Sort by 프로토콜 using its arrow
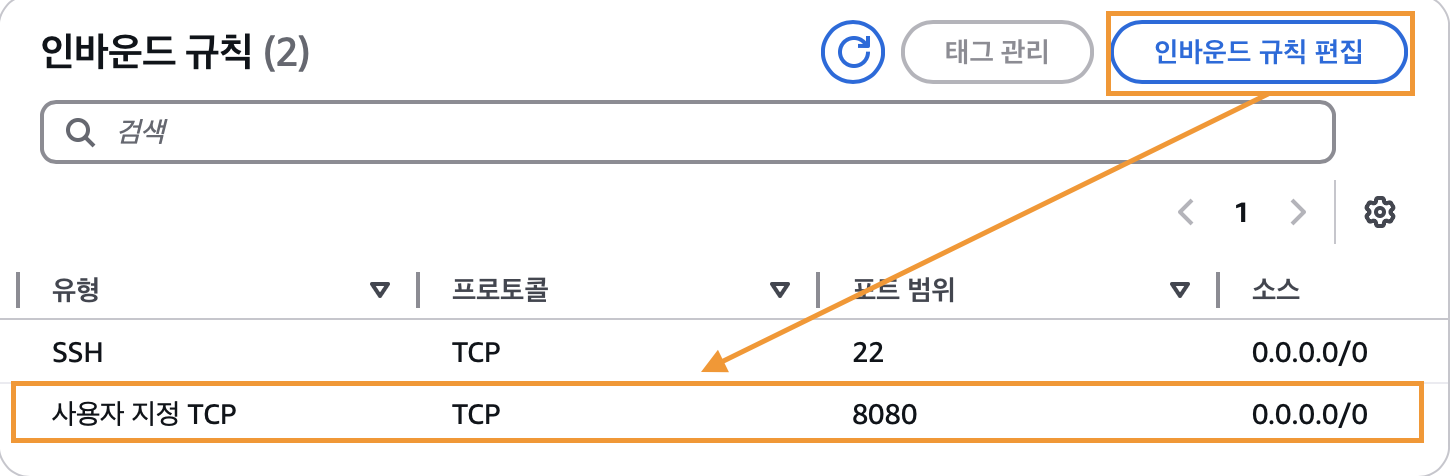The width and height of the screenshot is (1454, 476). tap(780, 291)
